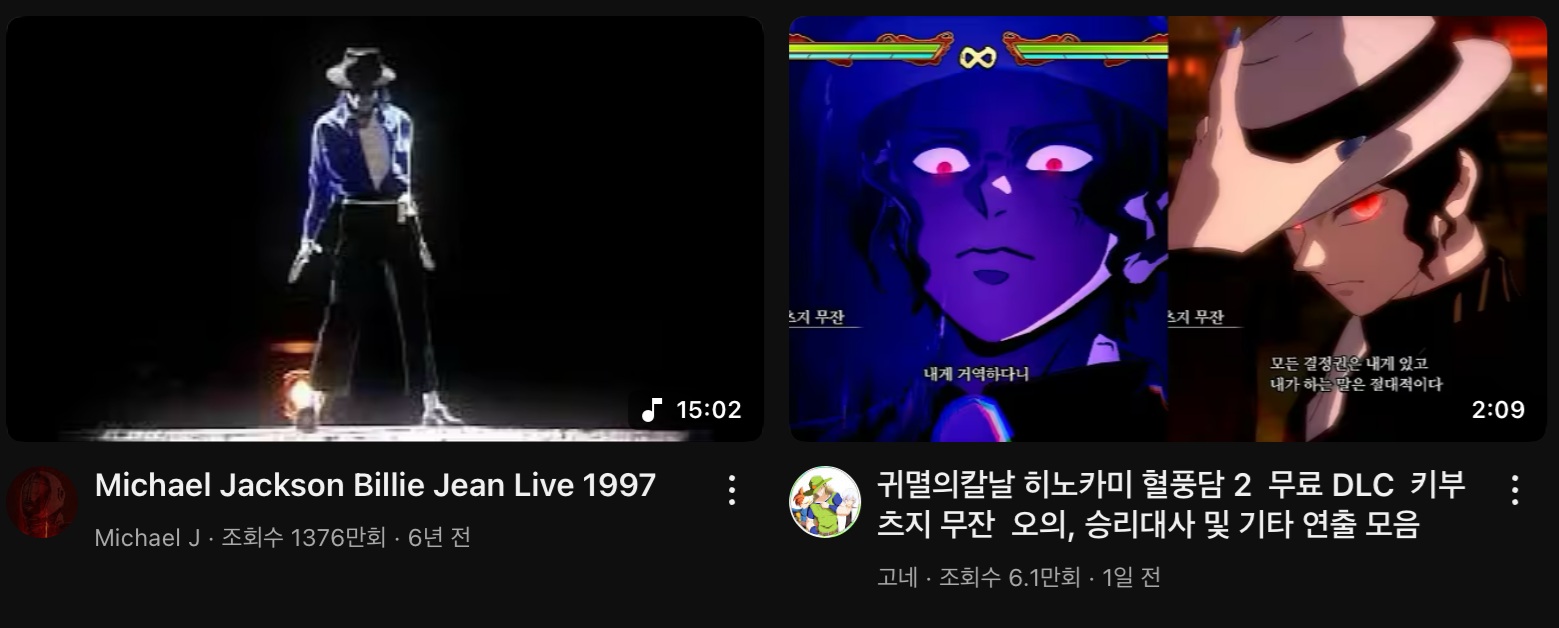The image size is (1559, 628).
Task: Play the Michael Jackson Billie Jean thumbnail
Action: point(385,229)
